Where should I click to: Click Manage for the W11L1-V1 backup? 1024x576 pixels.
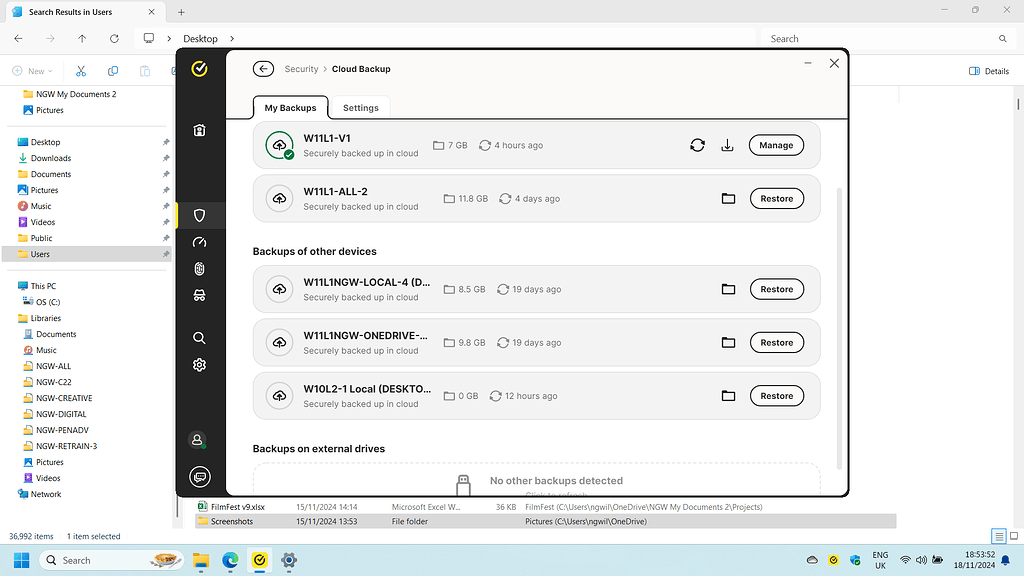(776, 145)
